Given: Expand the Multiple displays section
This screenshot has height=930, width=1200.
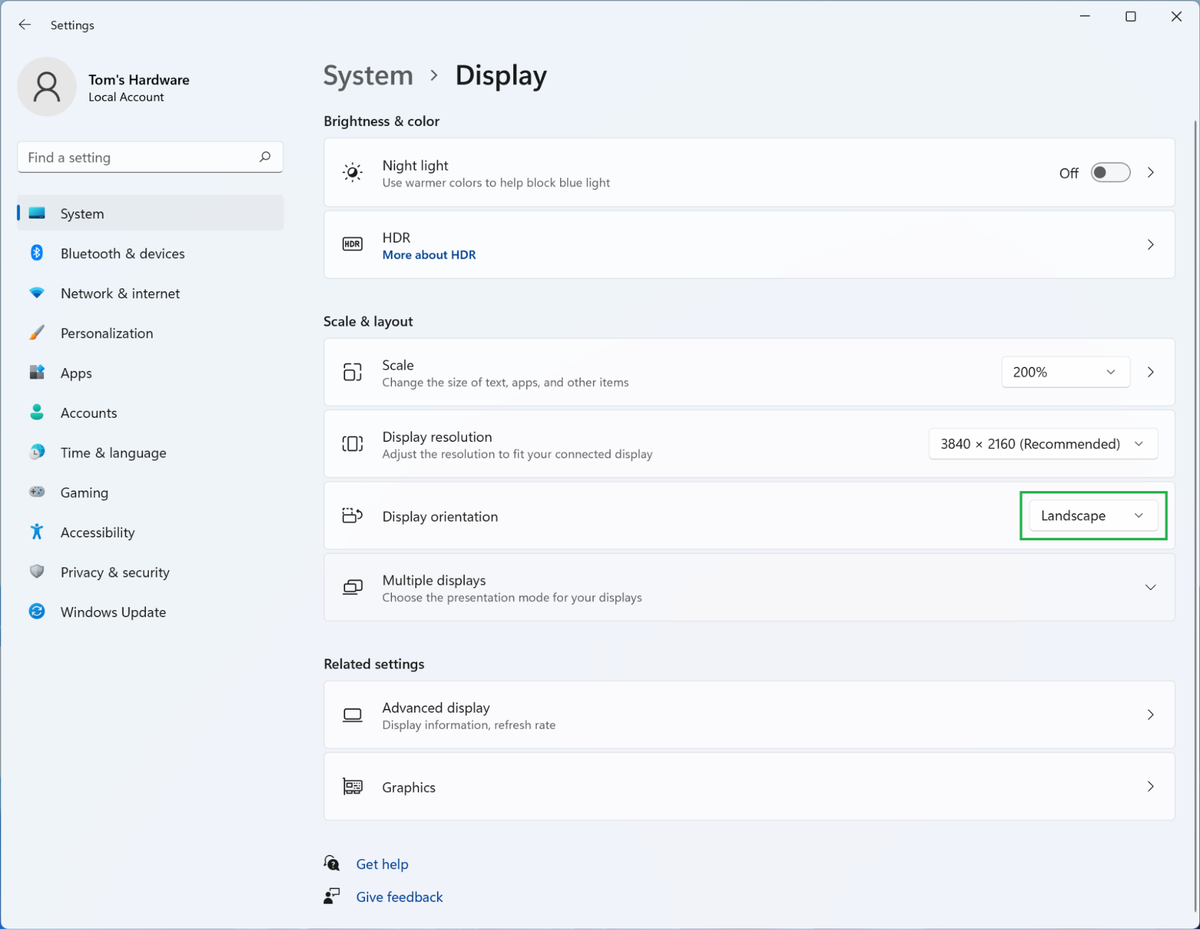Looking at the screenshot, I should (x=1150, y=588).
